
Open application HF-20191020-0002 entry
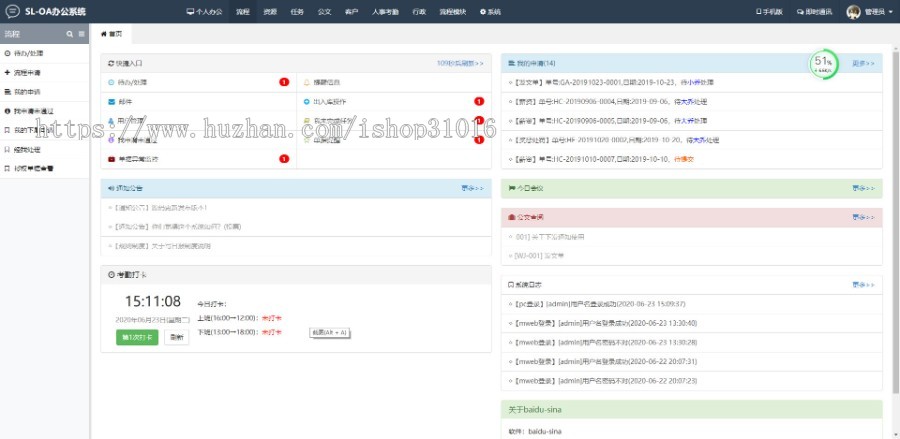(x=692, y=140)
